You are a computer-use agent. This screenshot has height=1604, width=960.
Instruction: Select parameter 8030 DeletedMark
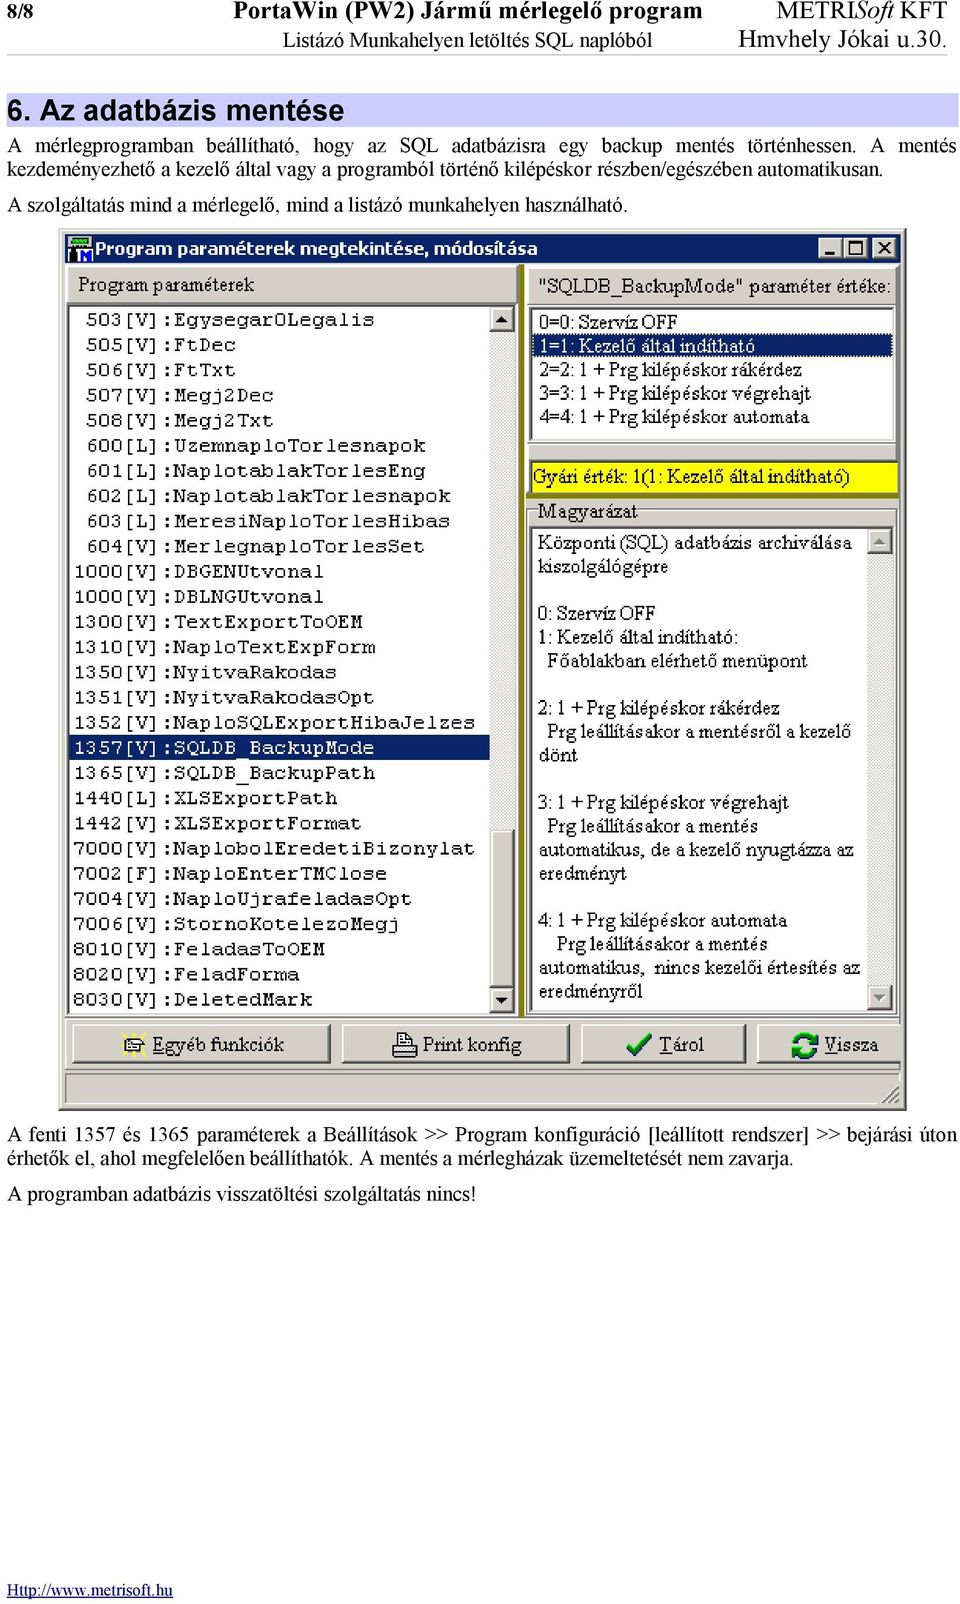(x=280, y=1000)
